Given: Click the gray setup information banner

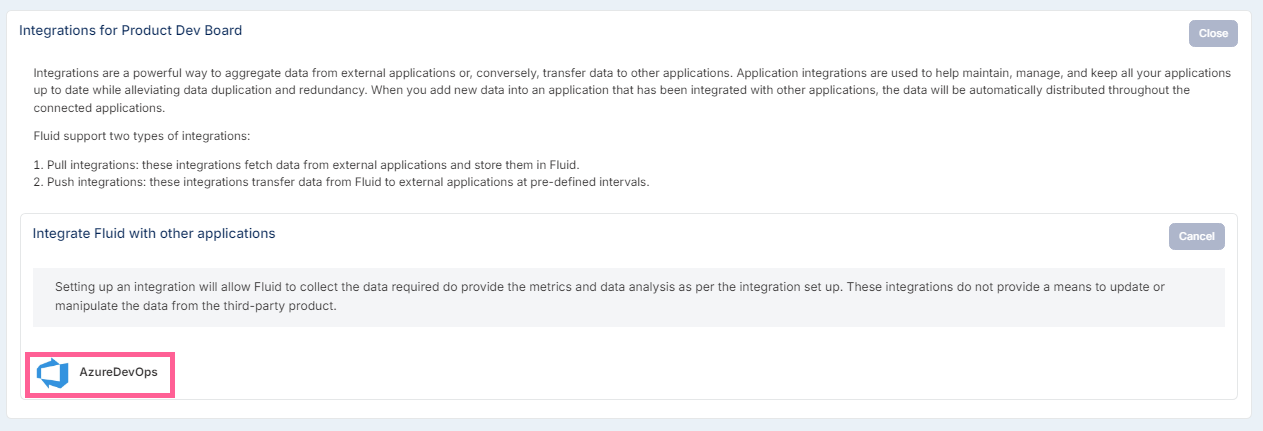Looking at the screenshot, I should coord(629,297).
